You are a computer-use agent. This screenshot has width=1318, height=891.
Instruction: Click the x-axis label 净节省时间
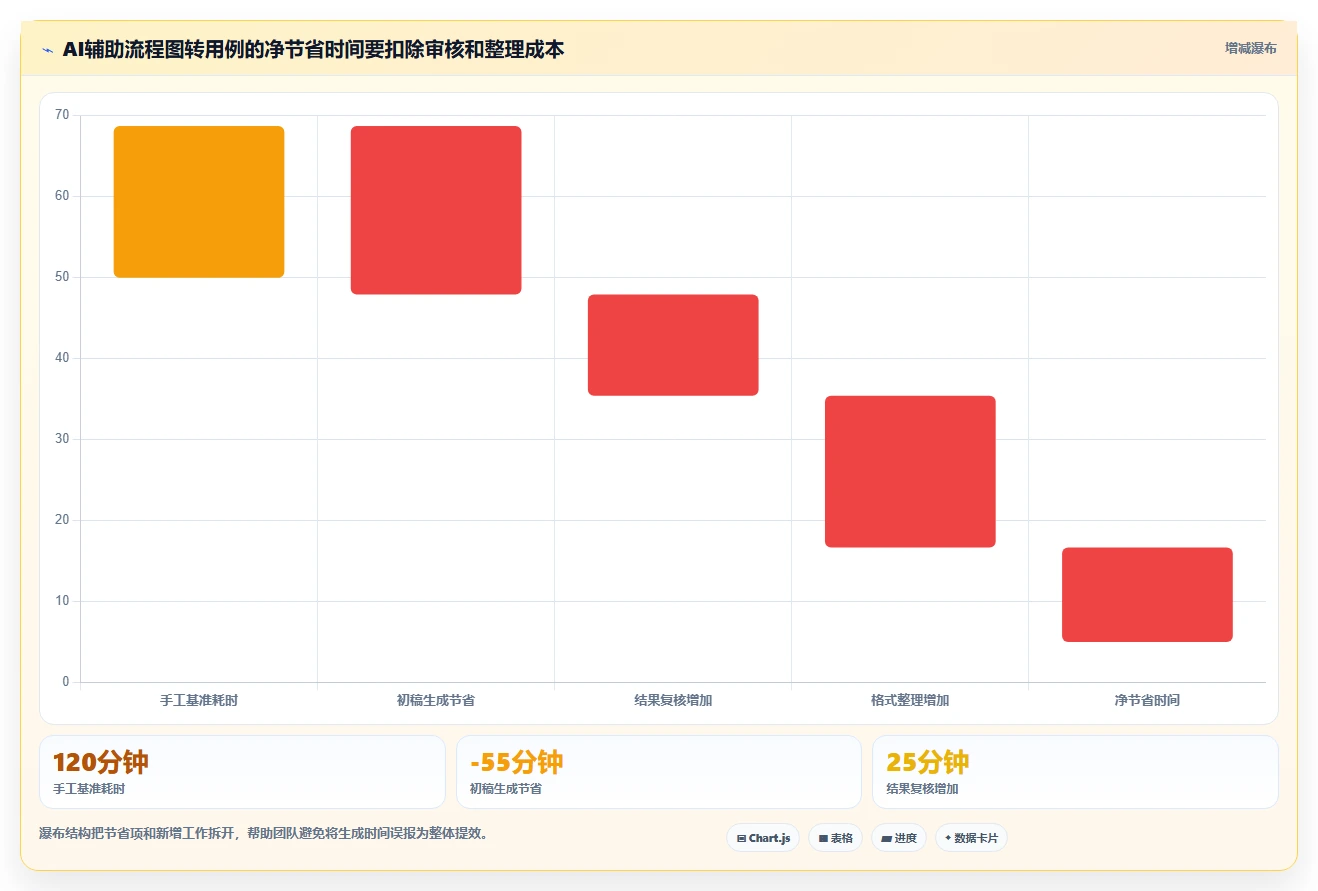(1147, 700)
